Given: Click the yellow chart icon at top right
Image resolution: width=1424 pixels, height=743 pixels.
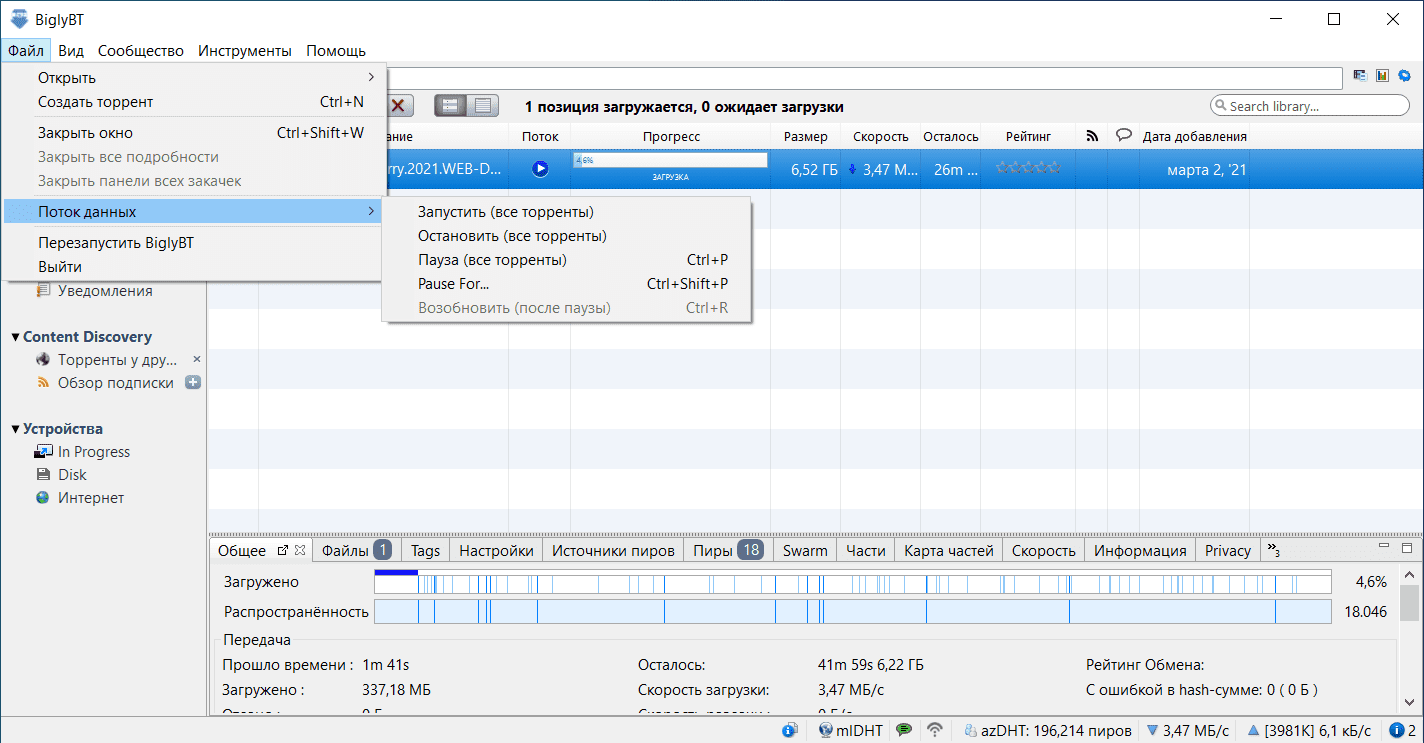Looking at the screenshot, I should (x=1382, y=76).
